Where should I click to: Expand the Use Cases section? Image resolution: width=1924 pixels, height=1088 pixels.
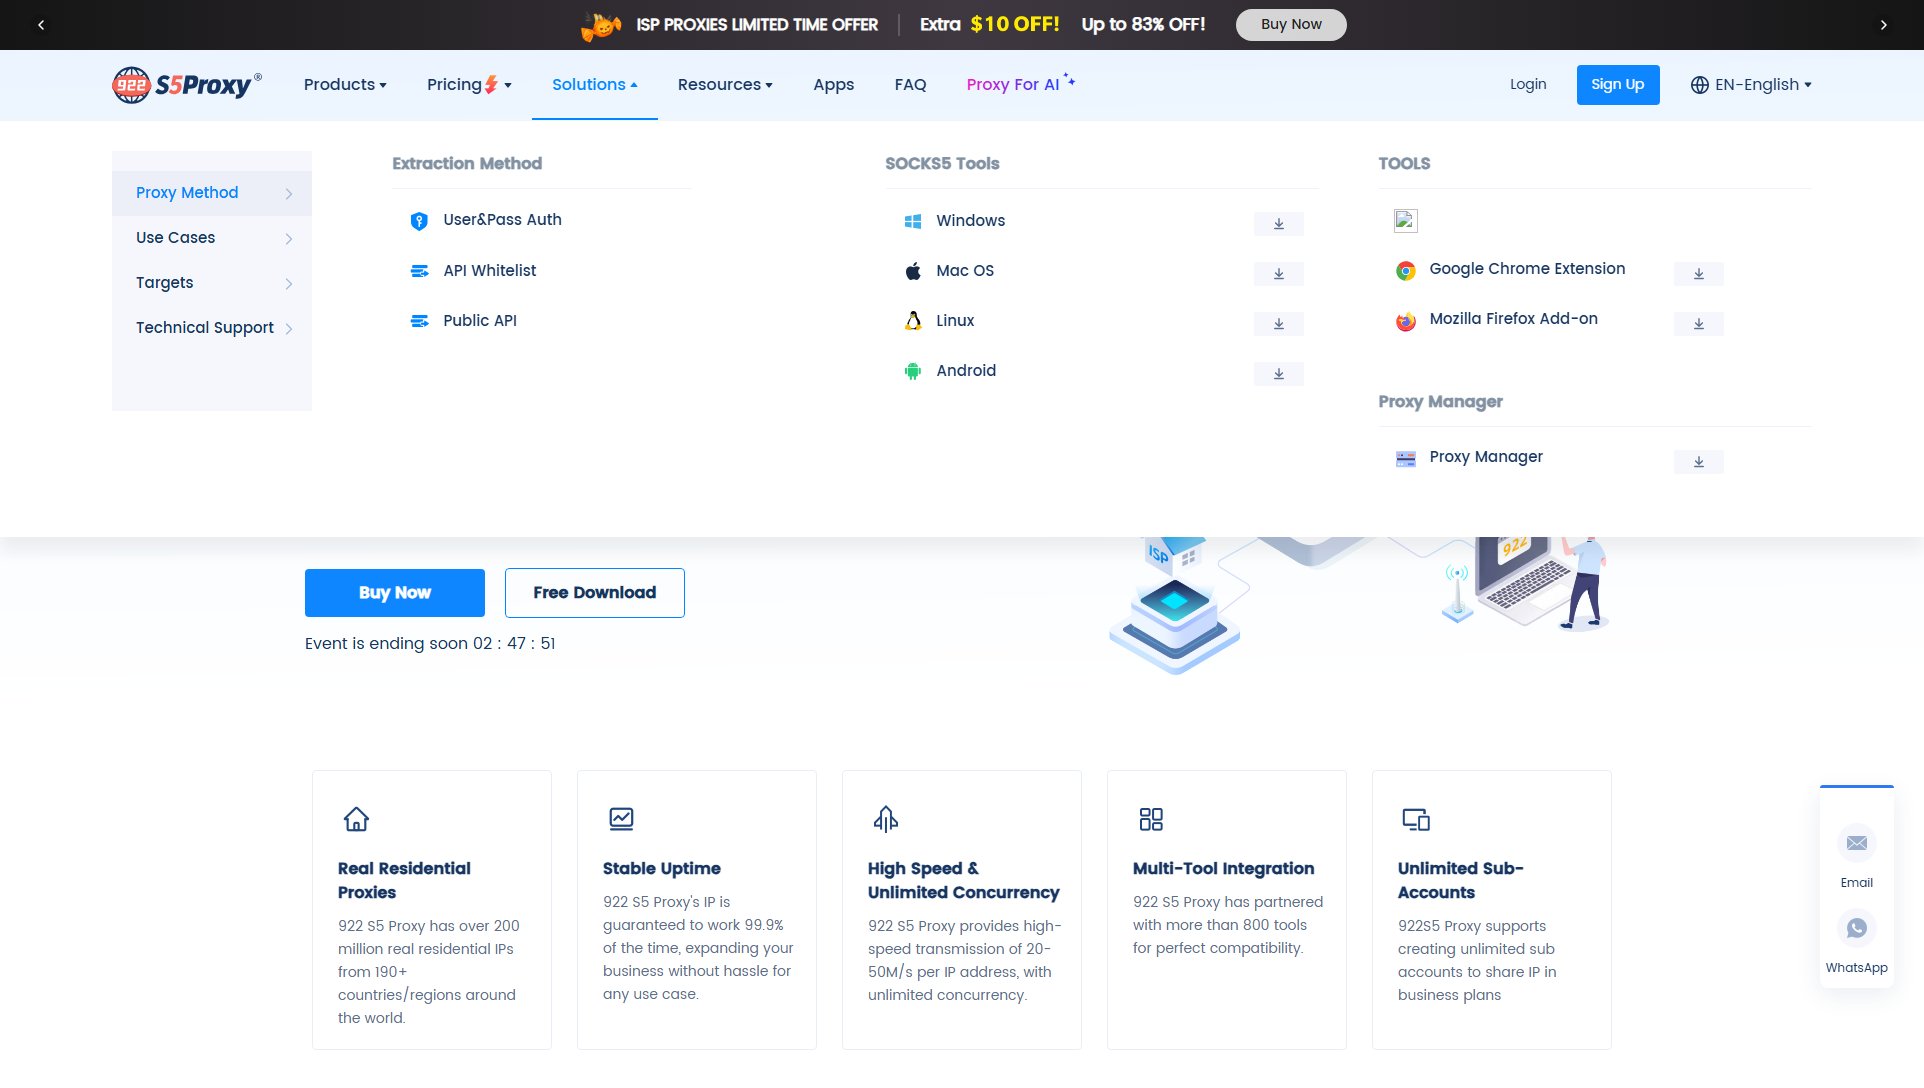(x=175, y=237)
